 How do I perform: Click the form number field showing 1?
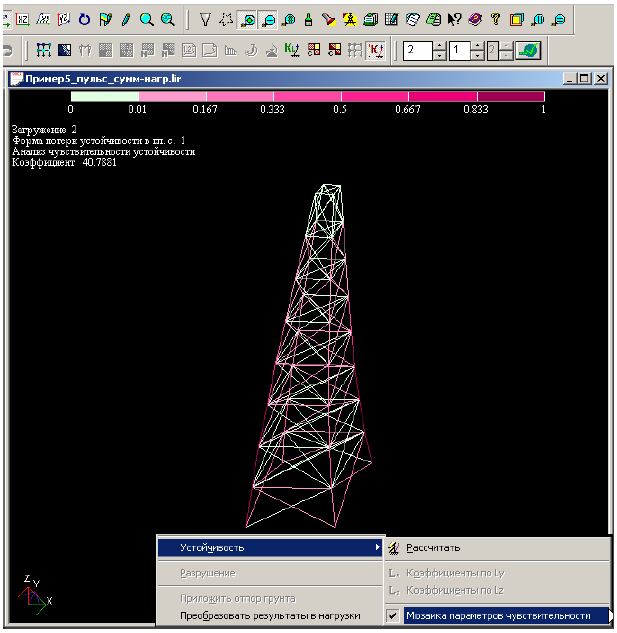click(x=460, y=50)
